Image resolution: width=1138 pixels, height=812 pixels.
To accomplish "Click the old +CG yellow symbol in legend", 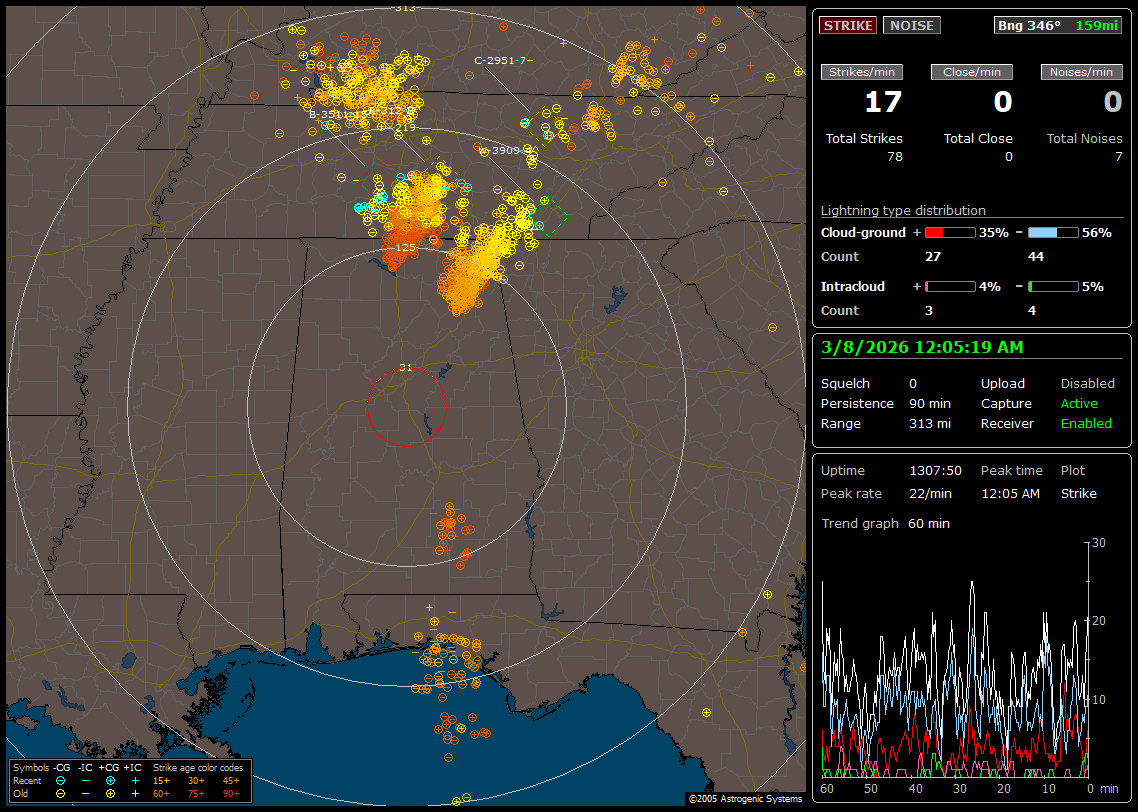I will [x=110, y=793].
